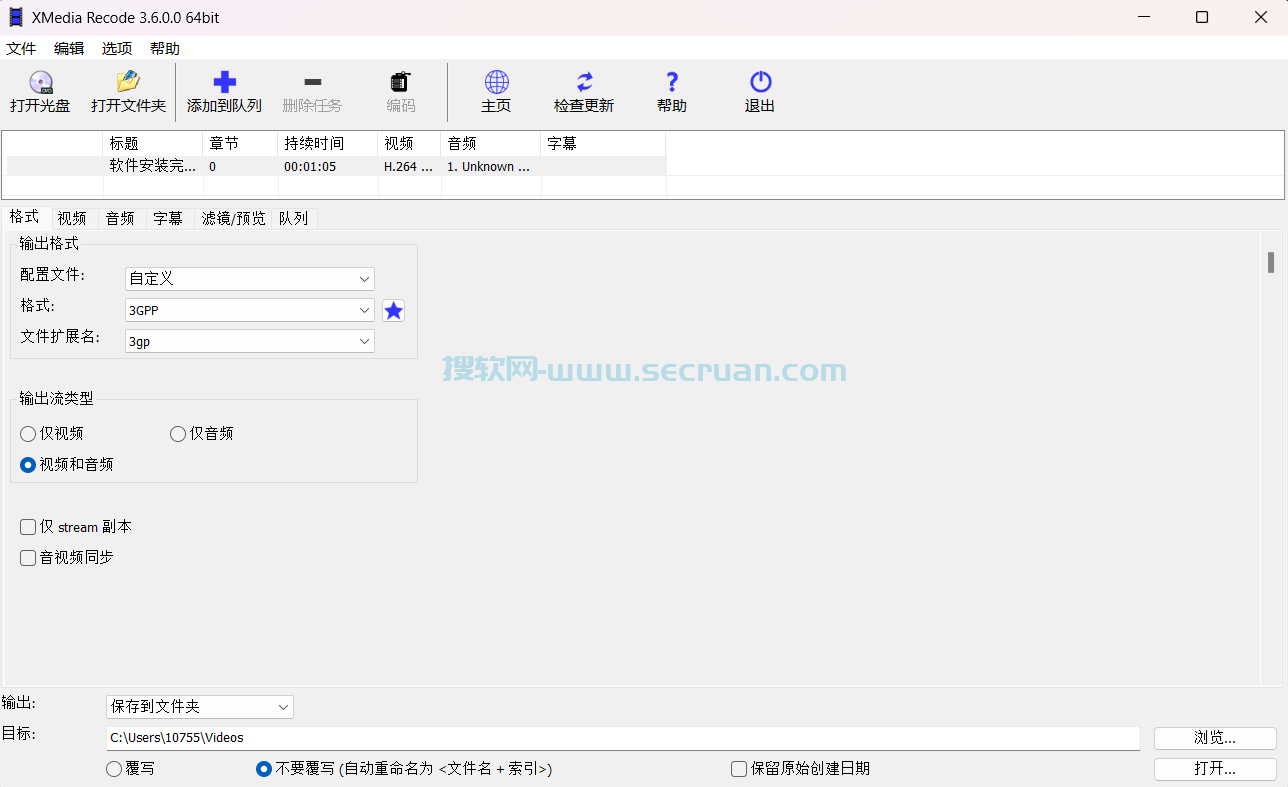Select the file row titled 软件安装完...
This screenshot has width=1288, height=787.
(336, 166)
